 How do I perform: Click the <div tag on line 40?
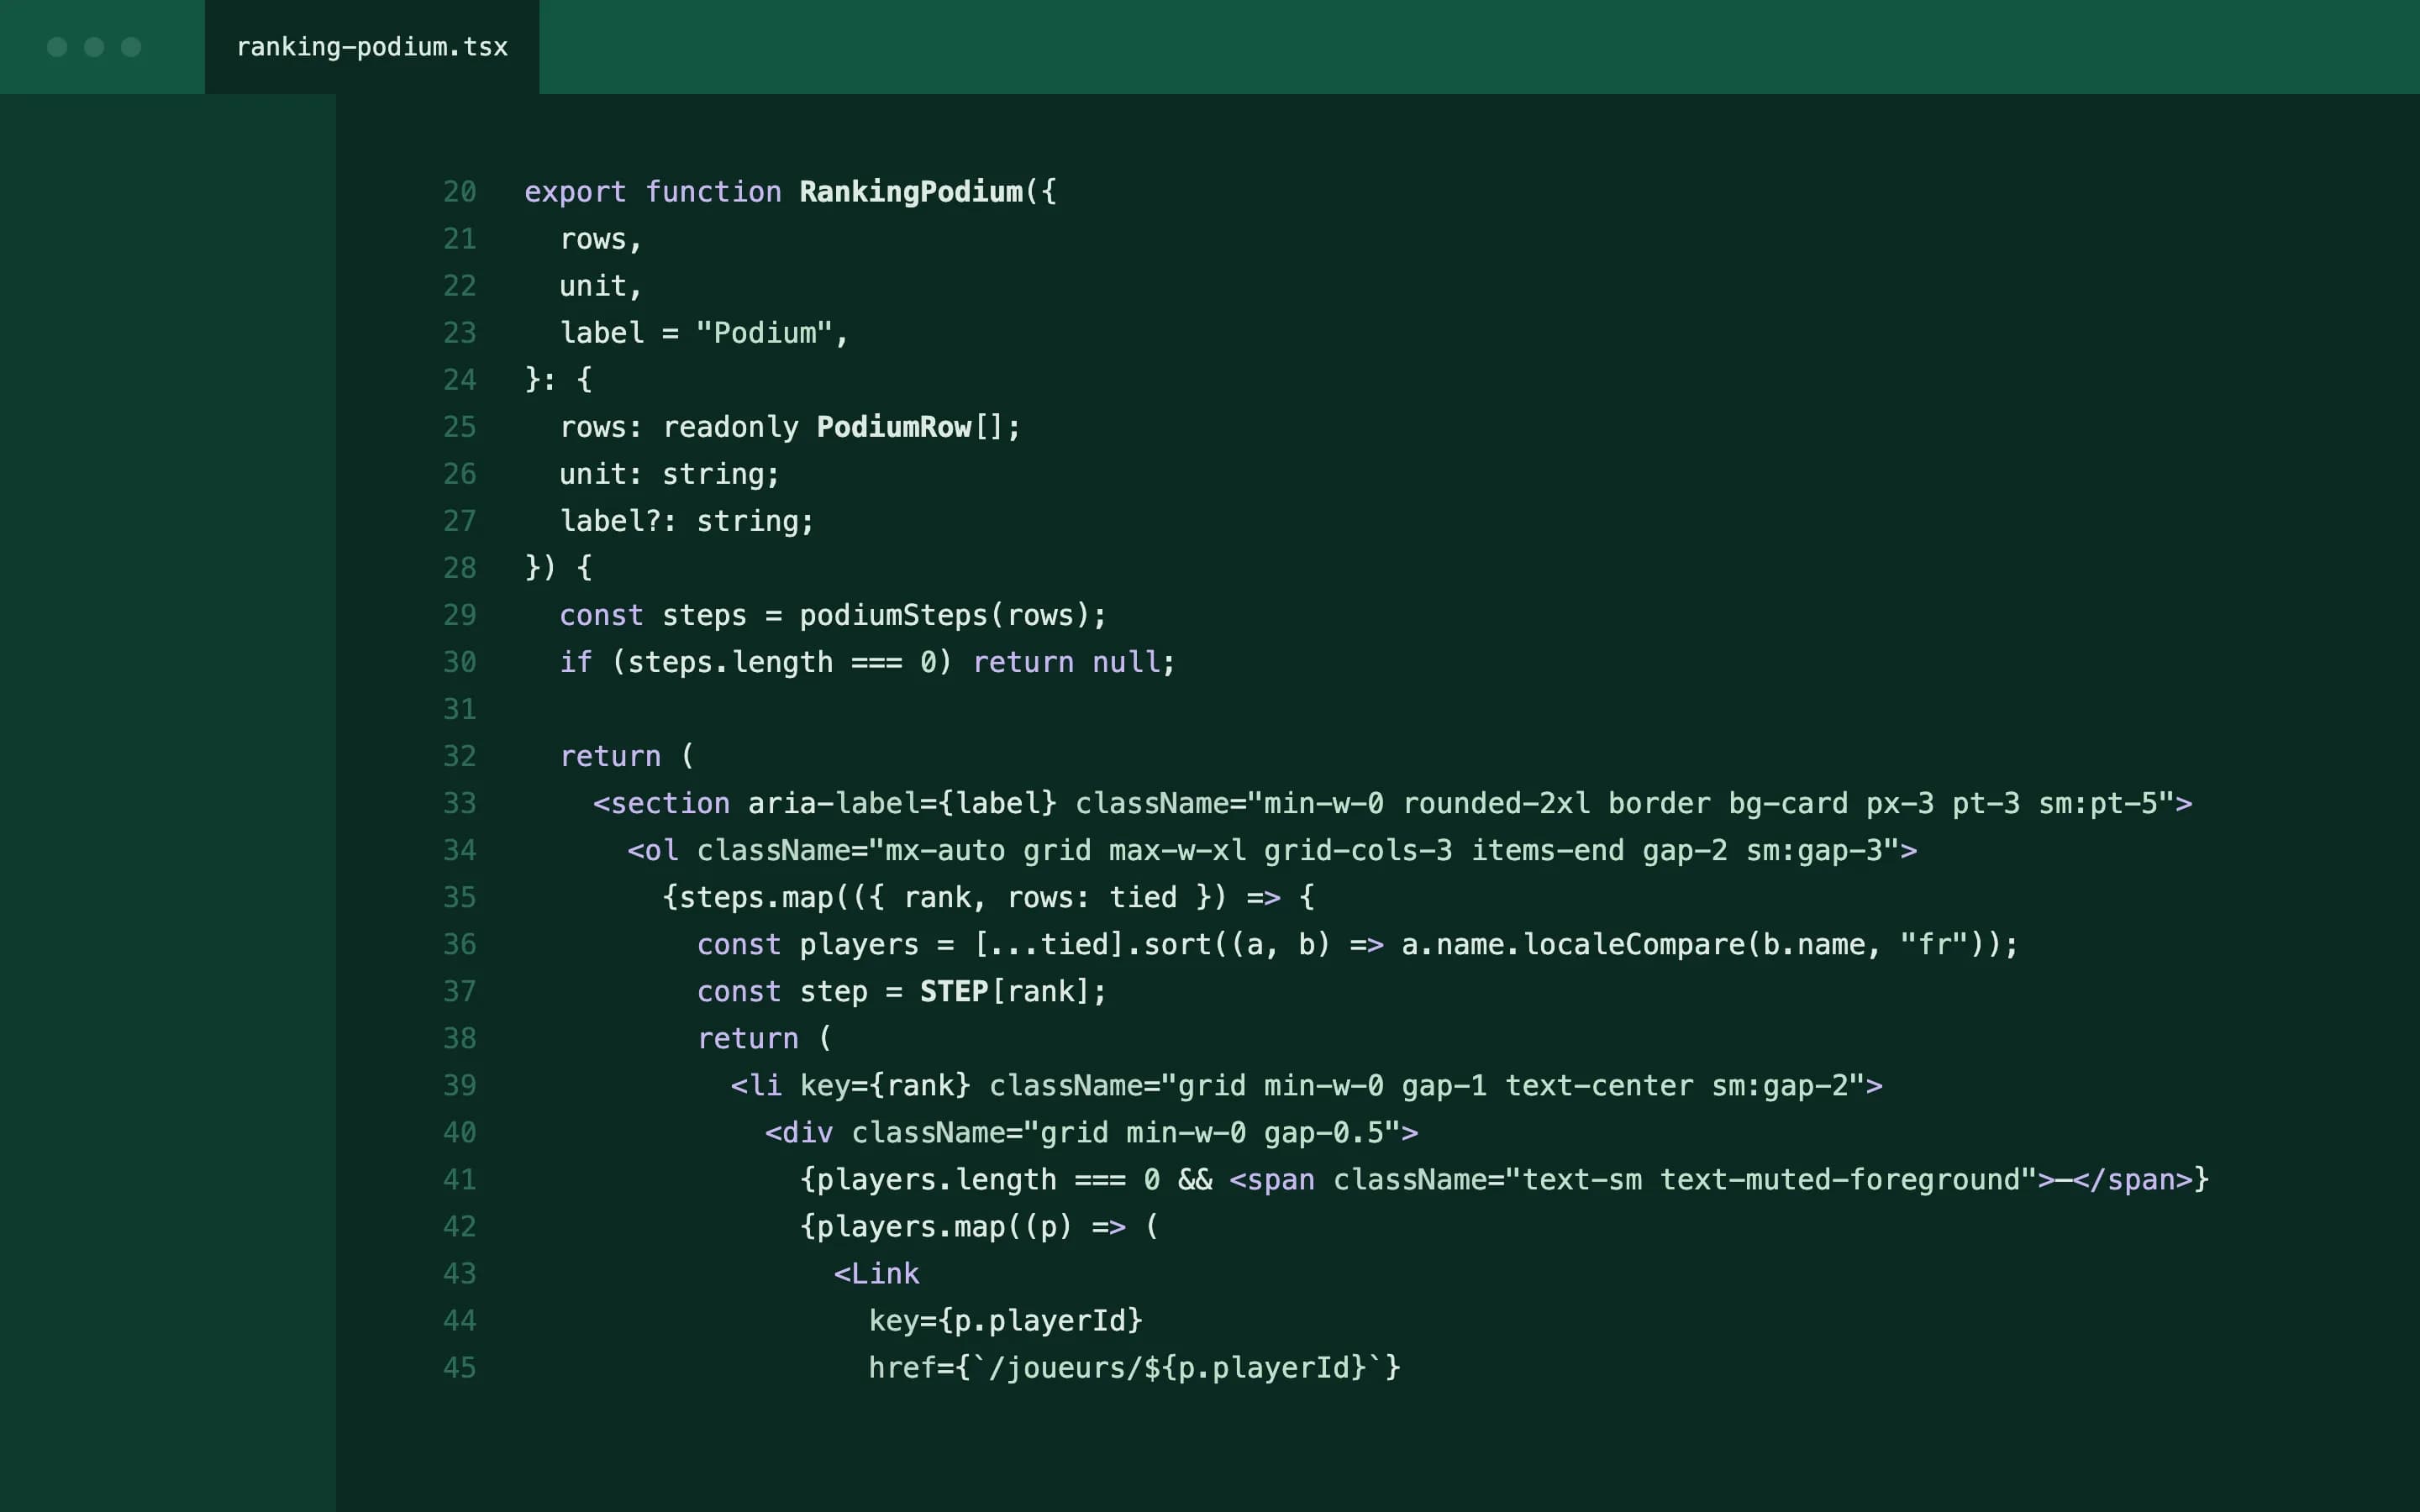[799, 1132]
